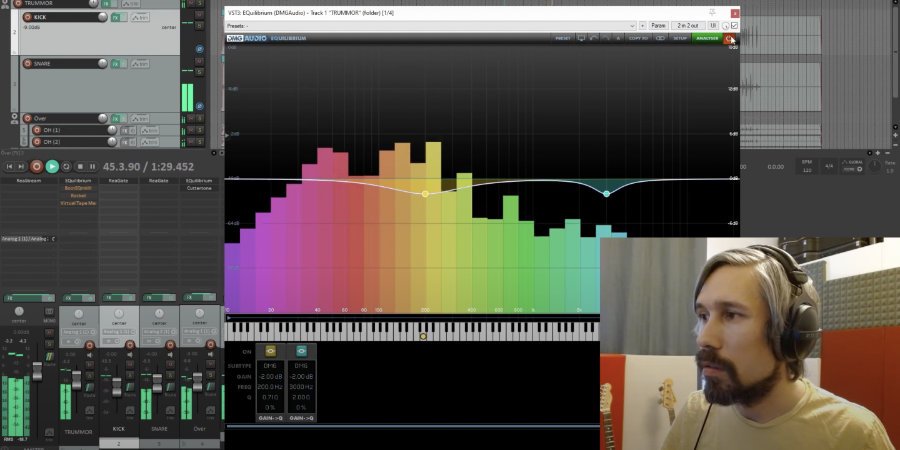The image size is (900, 450).
Task: Start playback with the green play button
Action: (x=52, y=166)
